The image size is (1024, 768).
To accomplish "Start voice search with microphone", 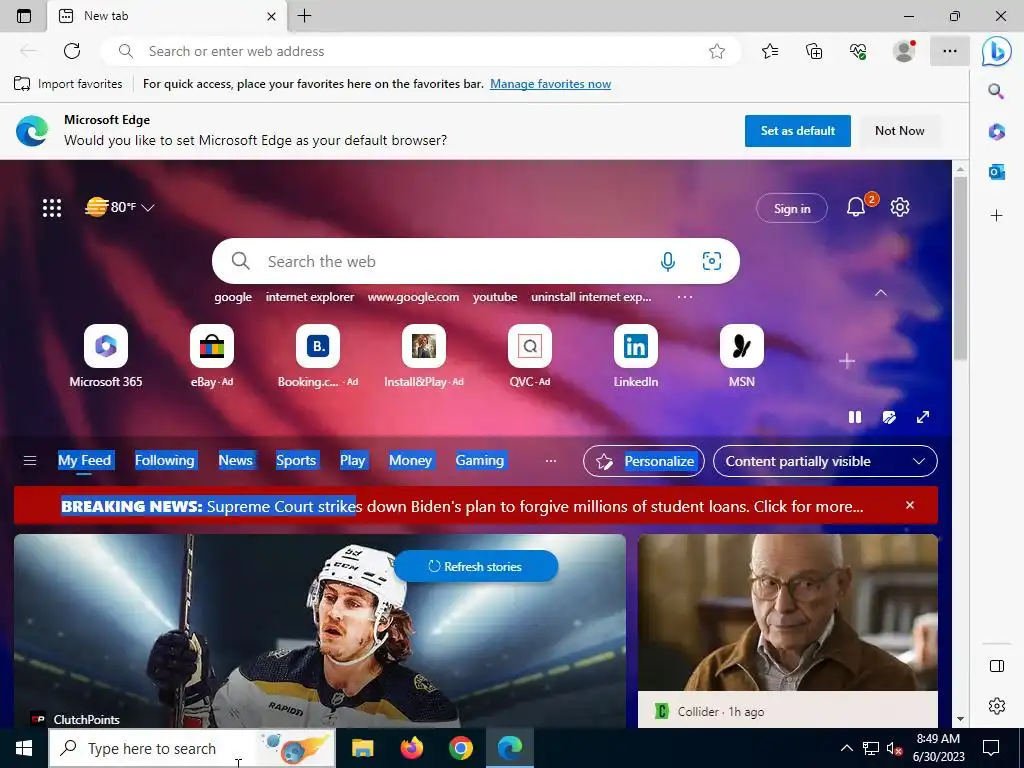I will (667, 261).
